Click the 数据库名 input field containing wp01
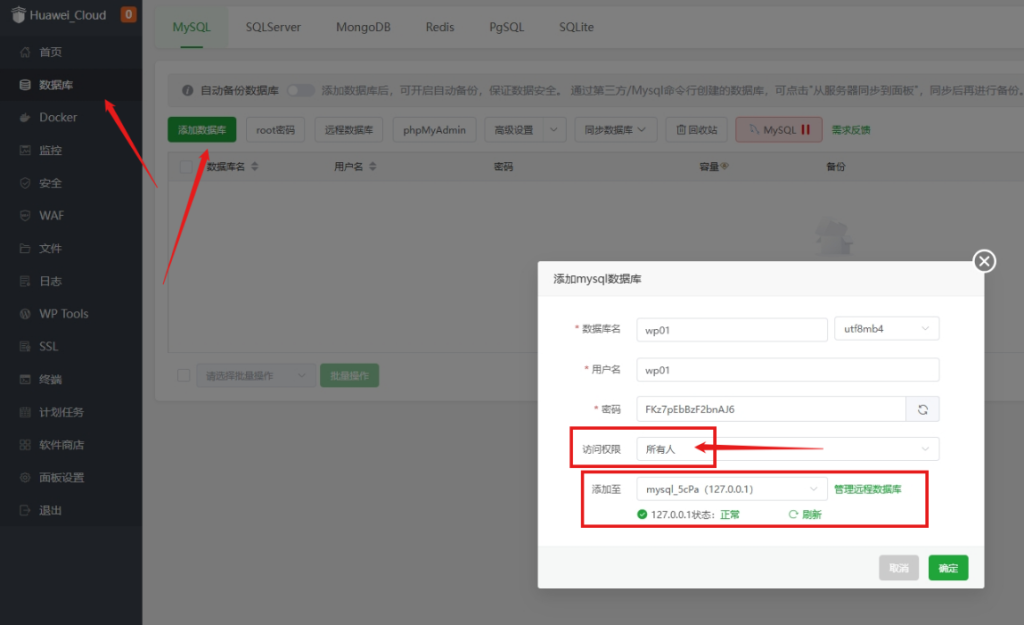This screenshot has height=625, width=1024. (x=731, y=330)
